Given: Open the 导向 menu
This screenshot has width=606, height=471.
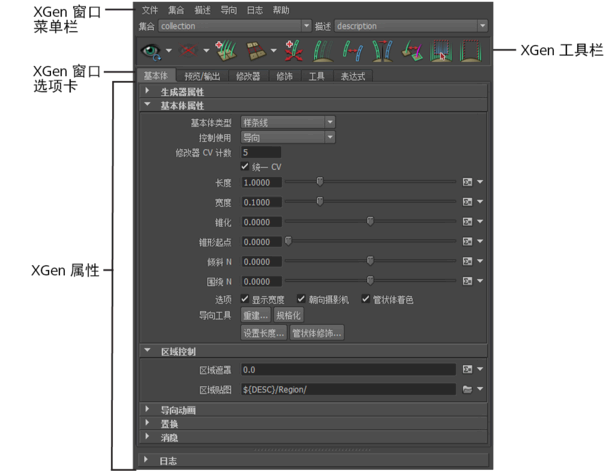Looking at the screenshot, I should [228, 10].
